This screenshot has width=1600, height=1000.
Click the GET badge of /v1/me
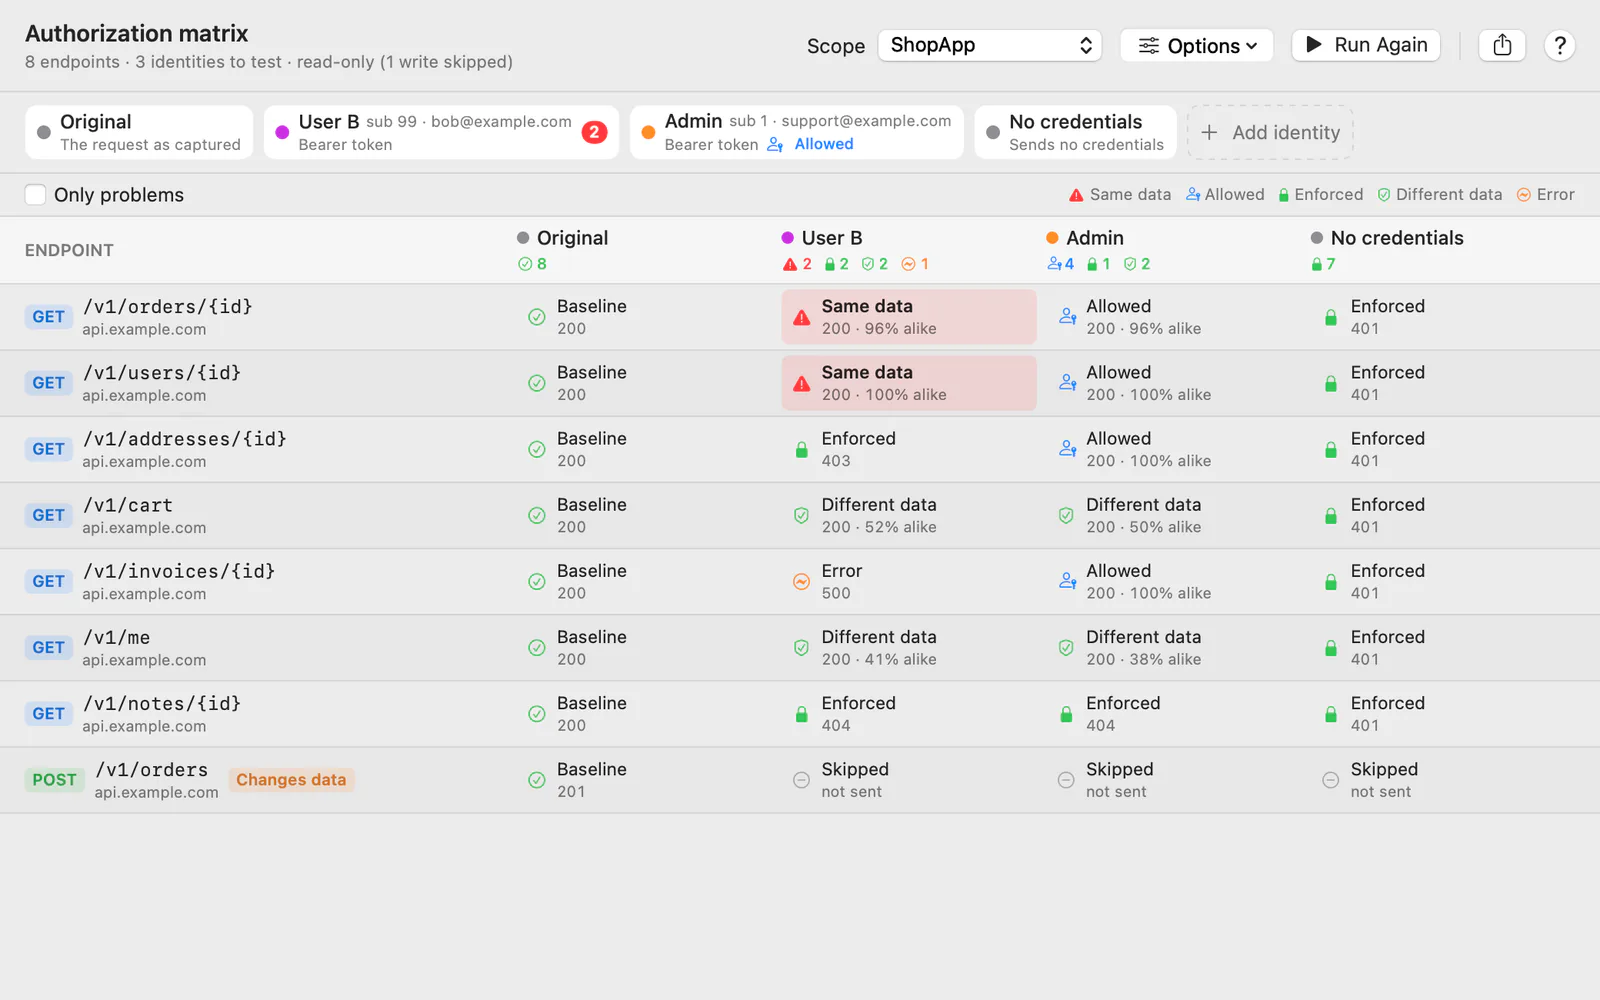(48, 647)
